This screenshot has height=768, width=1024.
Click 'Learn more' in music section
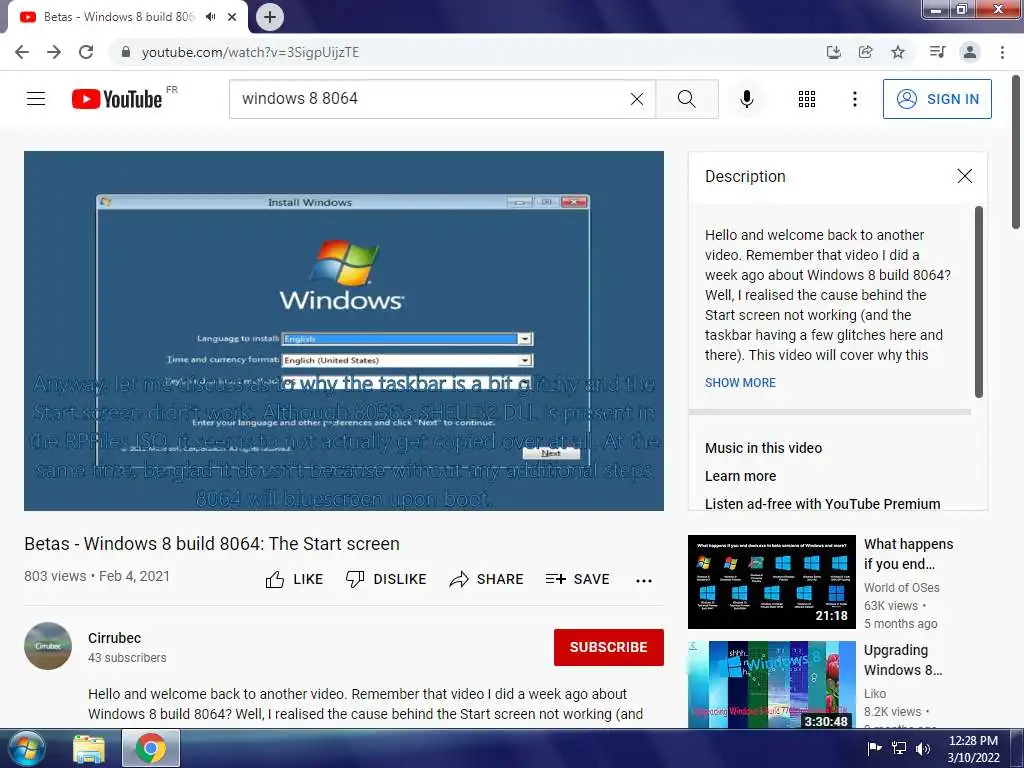(x=741, y=476)
